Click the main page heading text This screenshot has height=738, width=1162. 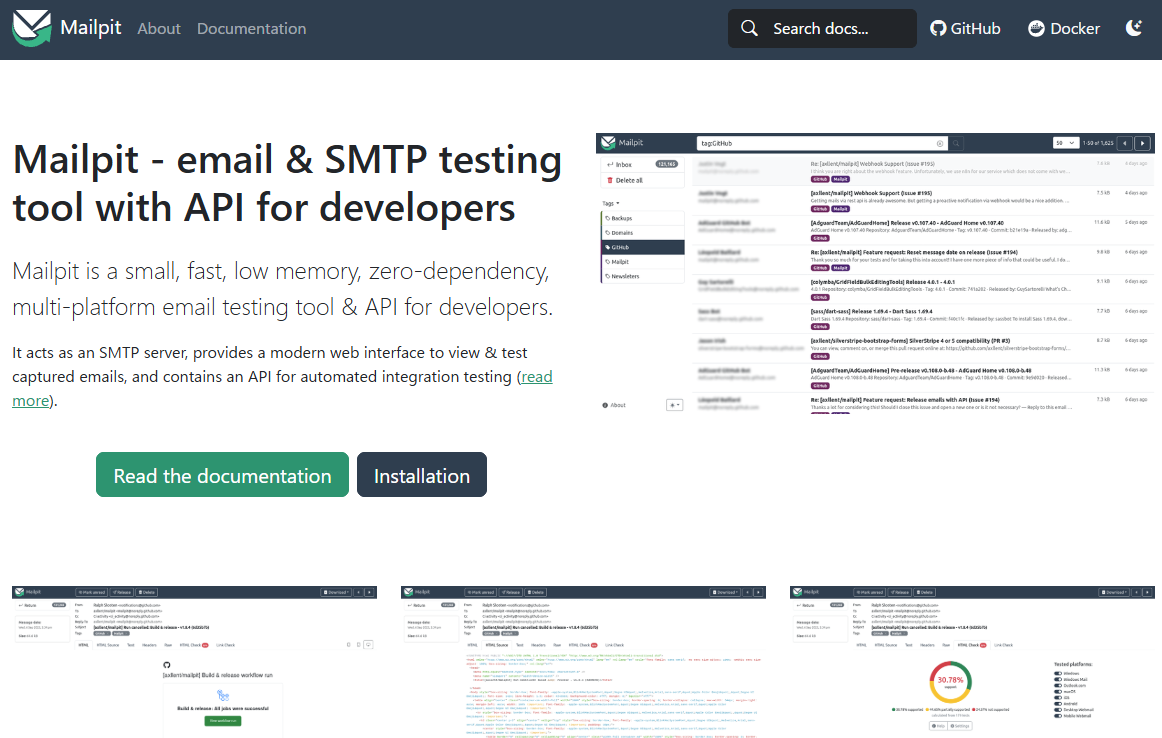pyautogui.click(x=288, y=183)
